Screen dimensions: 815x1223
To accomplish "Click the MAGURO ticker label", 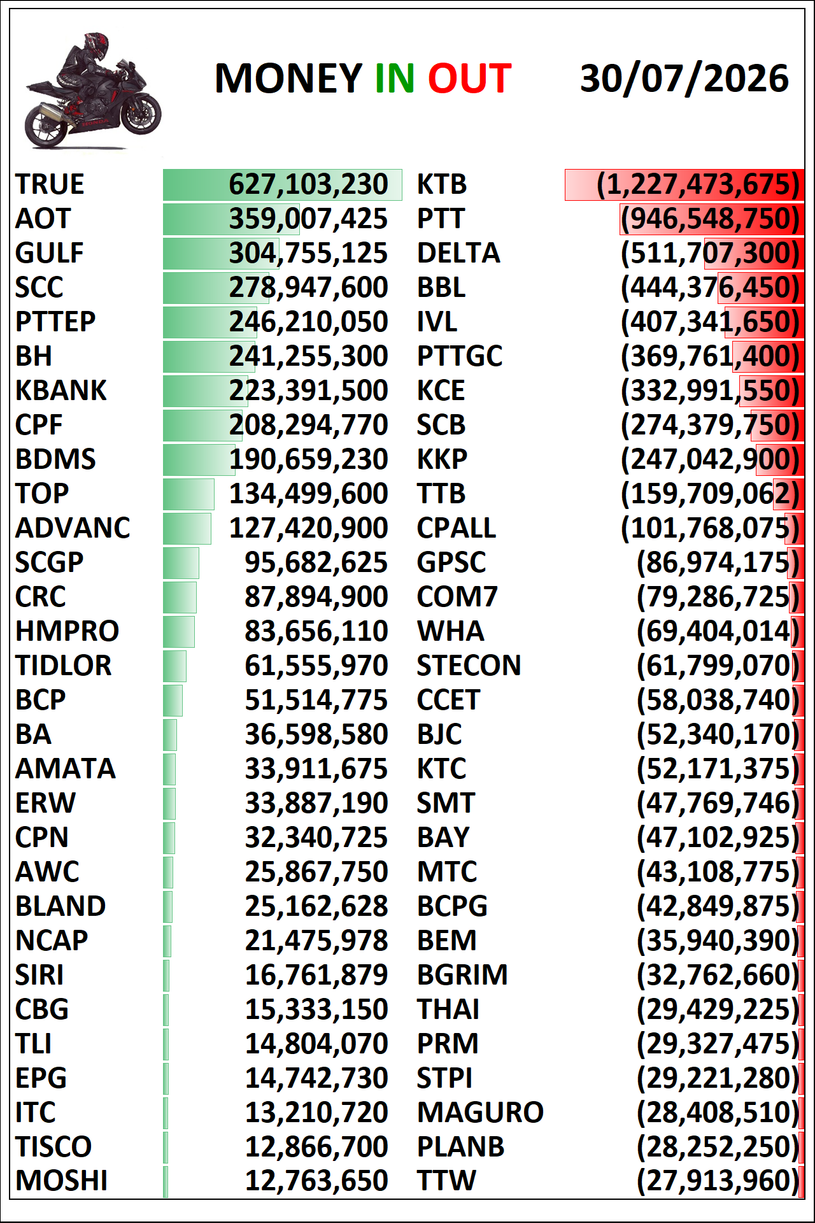I will tap(480, 1112).
